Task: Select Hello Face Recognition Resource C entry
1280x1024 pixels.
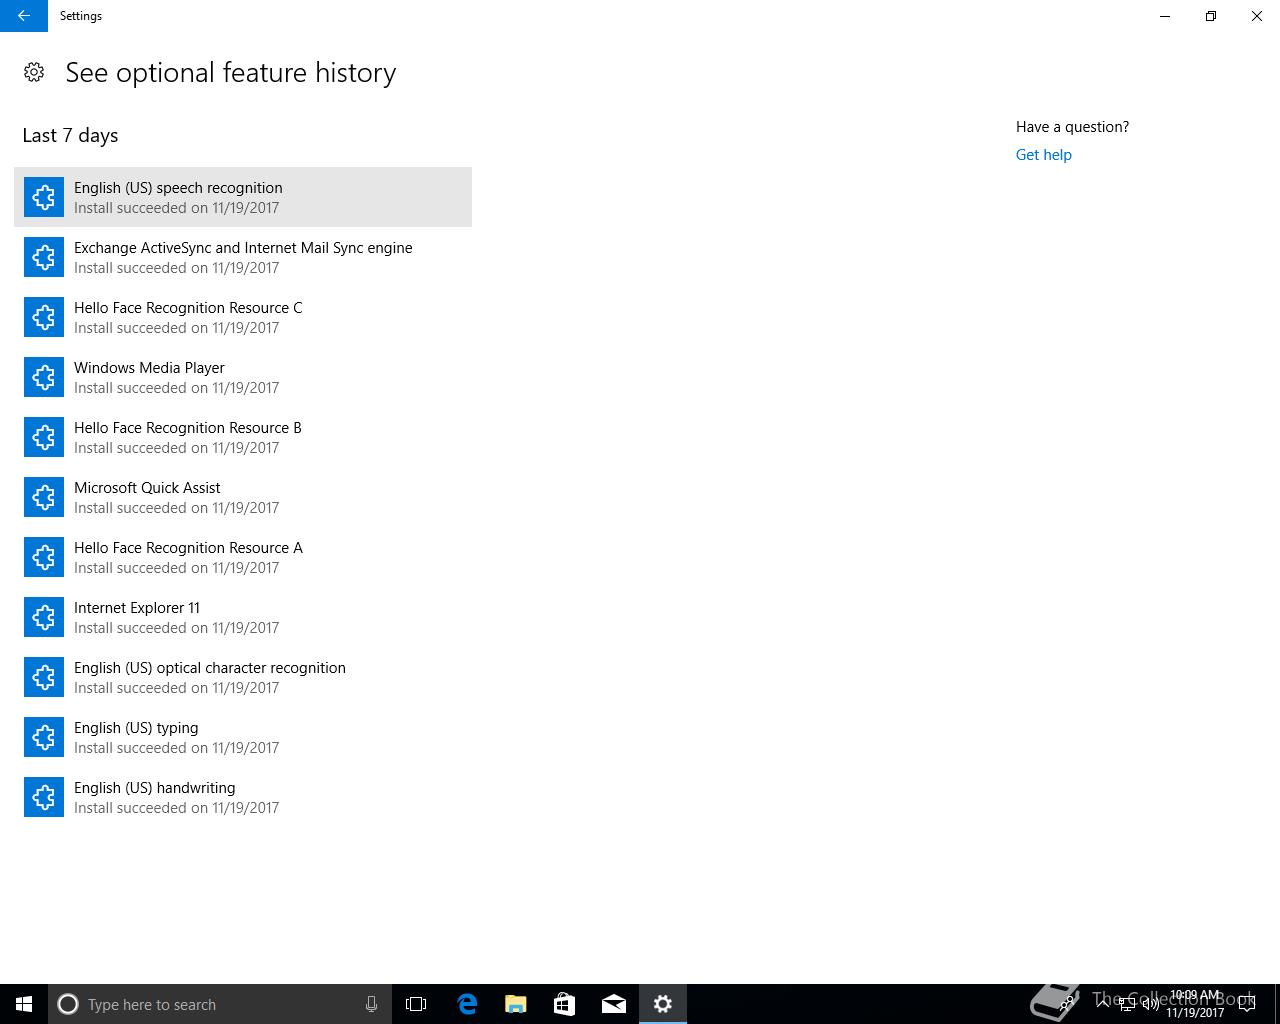Action: (243, 317)
